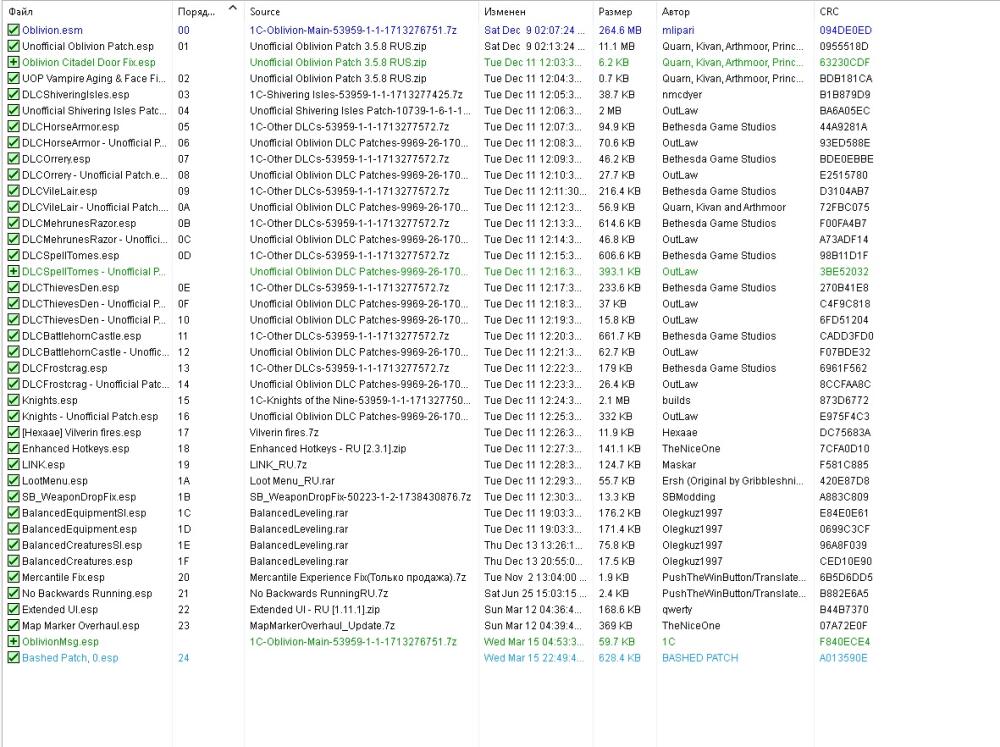Select Knights - Unofficial Patch.esp
The image size is (1000, 747).
click(x=90, y=416)
